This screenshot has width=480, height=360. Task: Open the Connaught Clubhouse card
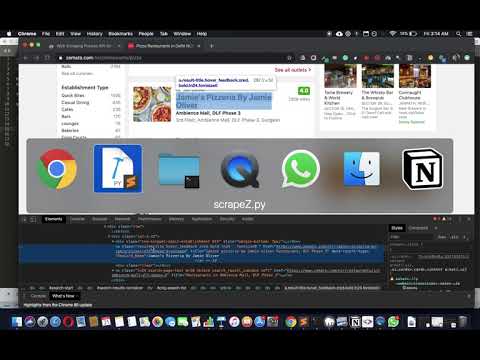[415, 93]
